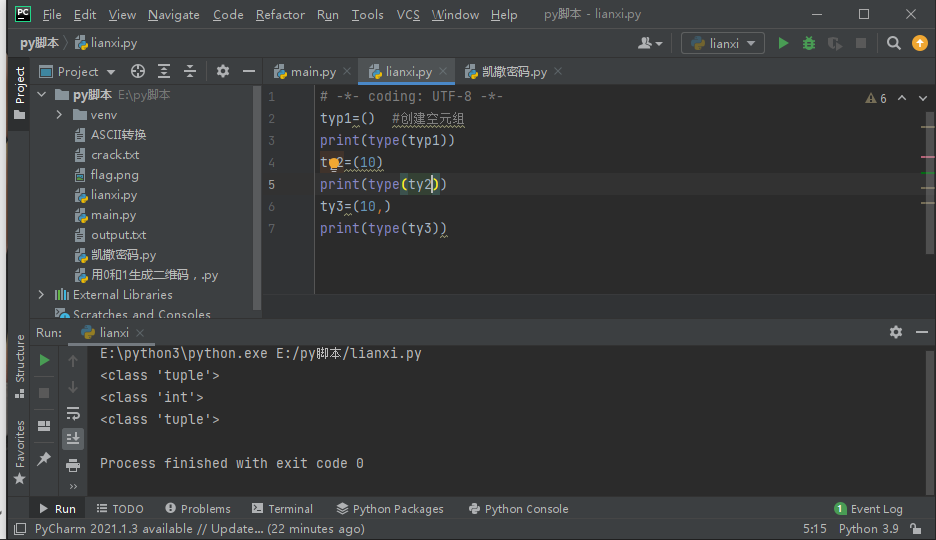
Task: Rerun lianxi in Run panel
Action: tap(44, 360)
